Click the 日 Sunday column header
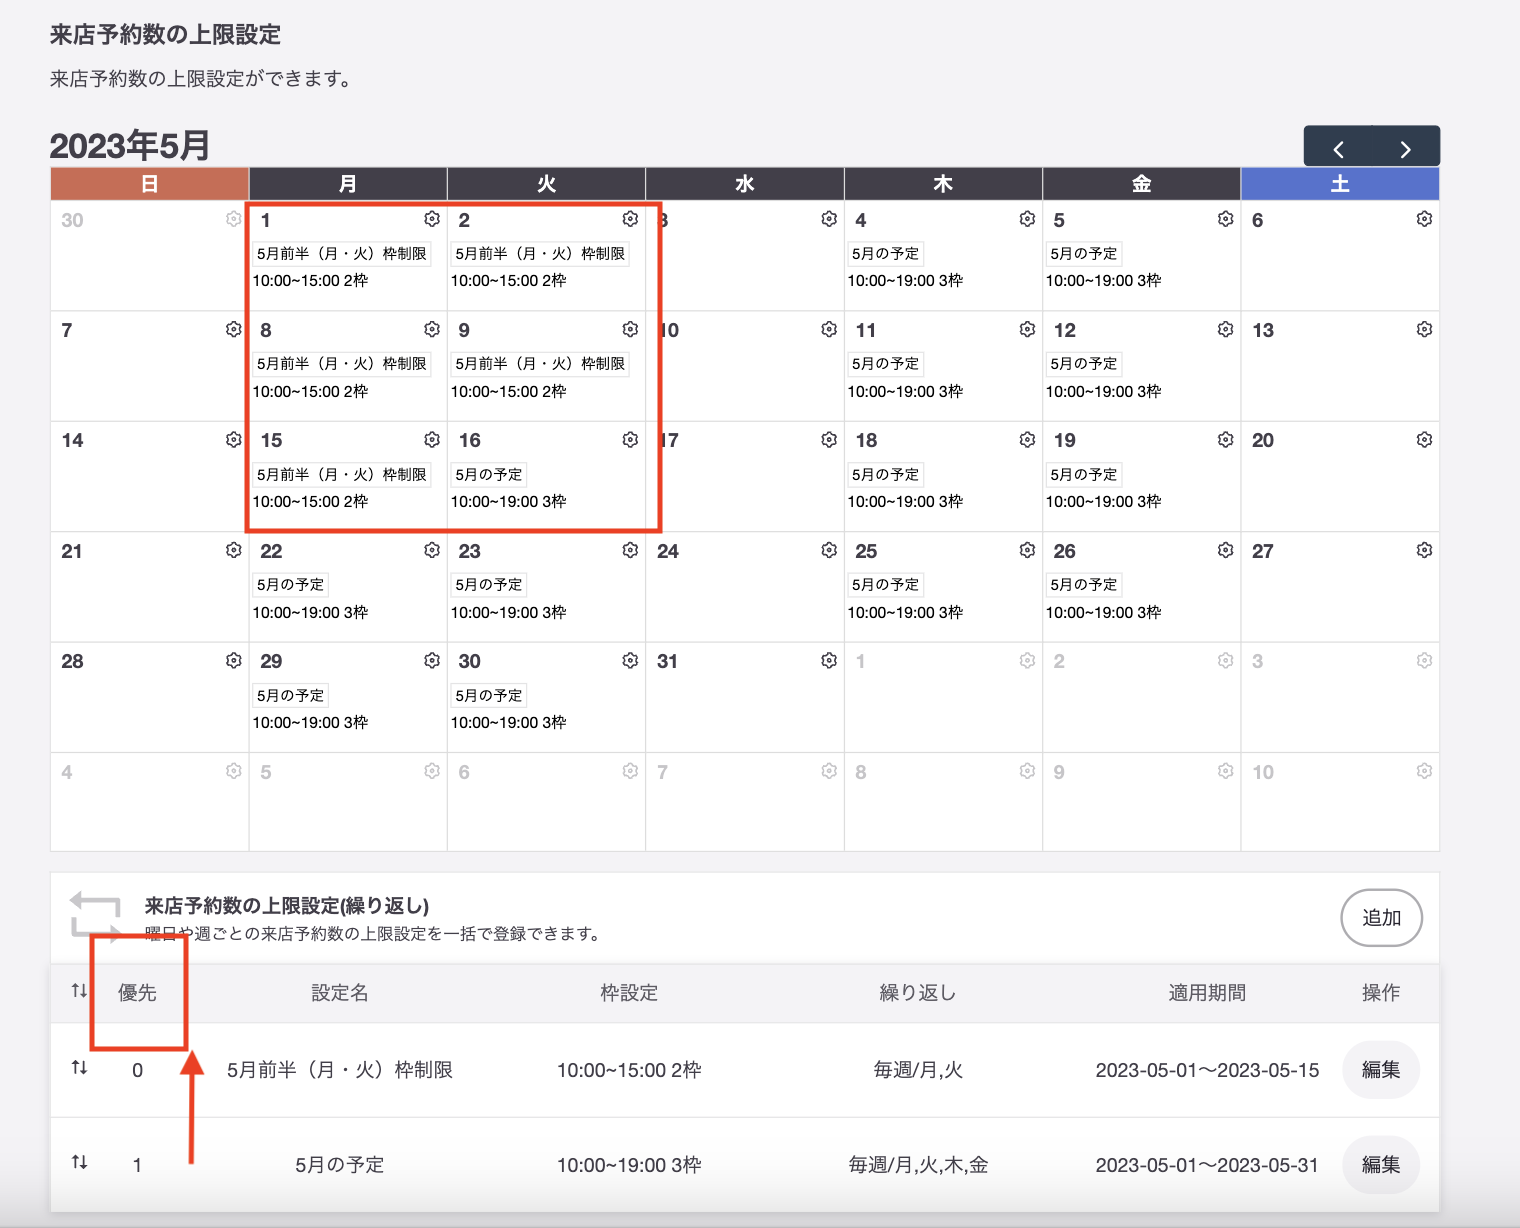This screenshot has height=1228, width=1520. tap(149, 184)
